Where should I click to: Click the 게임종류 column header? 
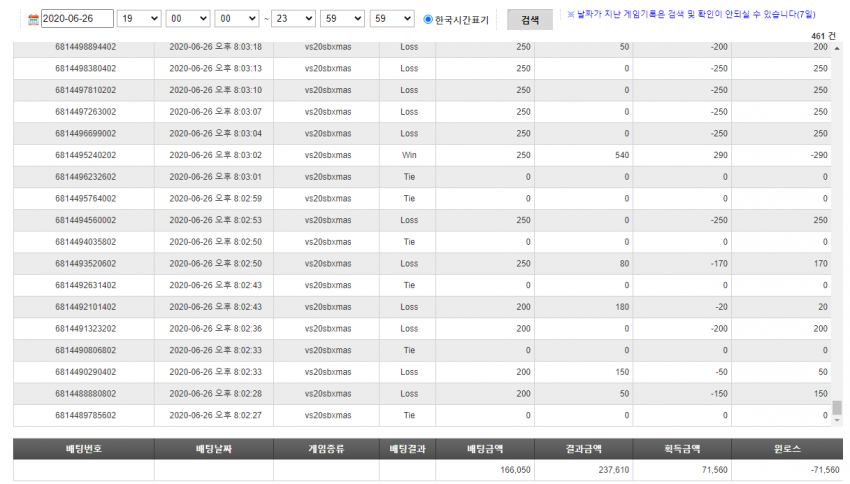(x=326, y=449)
